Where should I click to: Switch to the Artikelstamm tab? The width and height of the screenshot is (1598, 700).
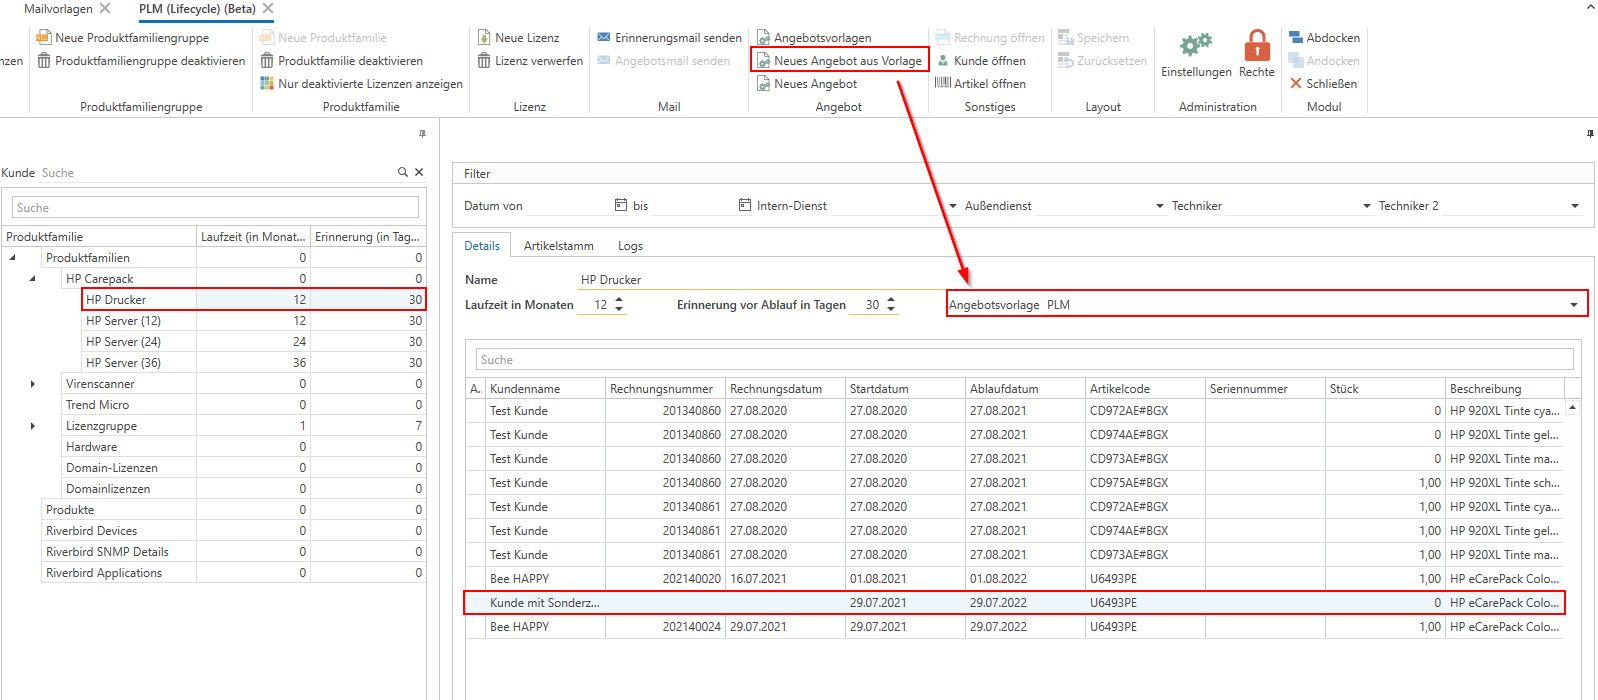click(558, 246)
